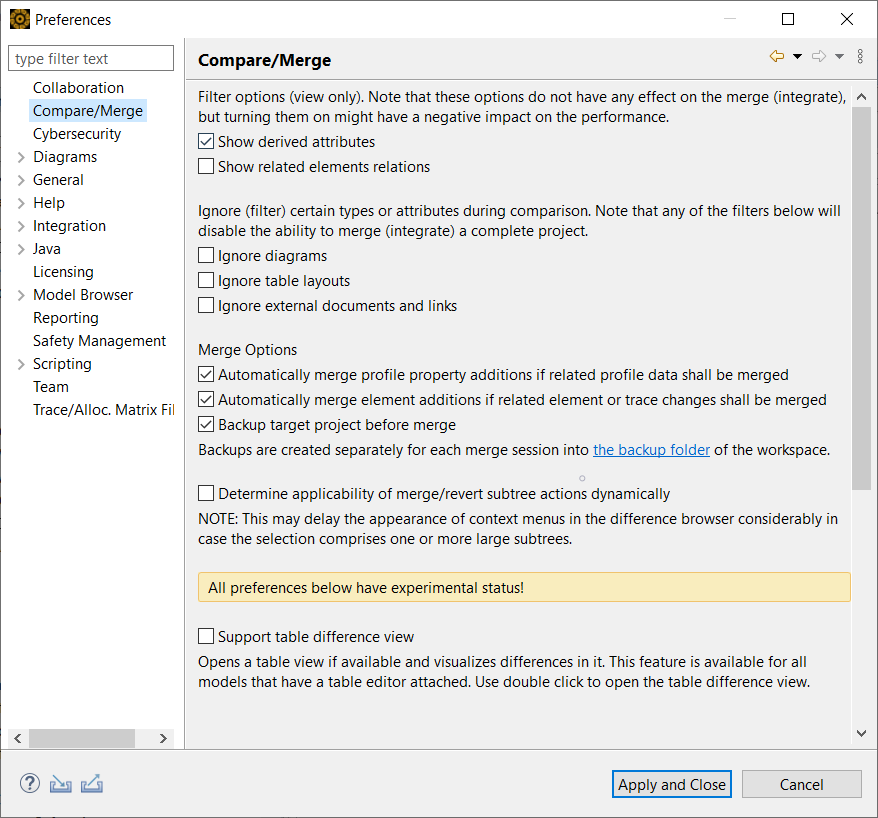This screenshot has width=878, height=818.
Task: Select Cybersecurity in the preferences tree
Action: click(x=77, y=134)
